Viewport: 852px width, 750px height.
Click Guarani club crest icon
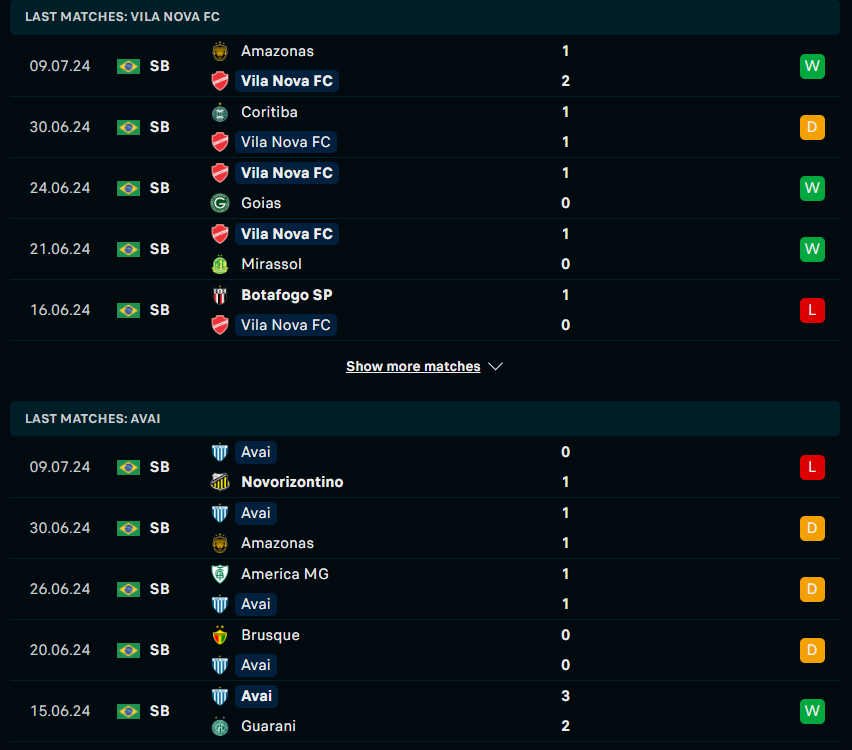(x=220, y=726)
